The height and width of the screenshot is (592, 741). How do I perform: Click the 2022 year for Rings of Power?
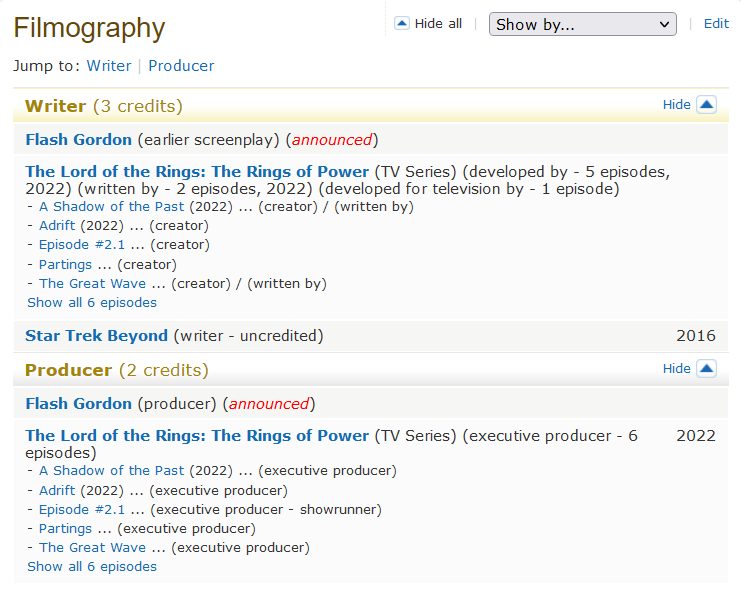(x=696, y=436)
